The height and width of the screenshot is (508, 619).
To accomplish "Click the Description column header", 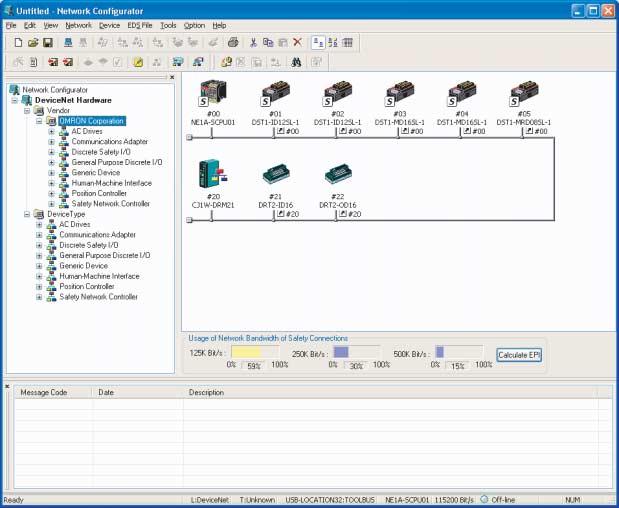I will [x=390, y=392].
